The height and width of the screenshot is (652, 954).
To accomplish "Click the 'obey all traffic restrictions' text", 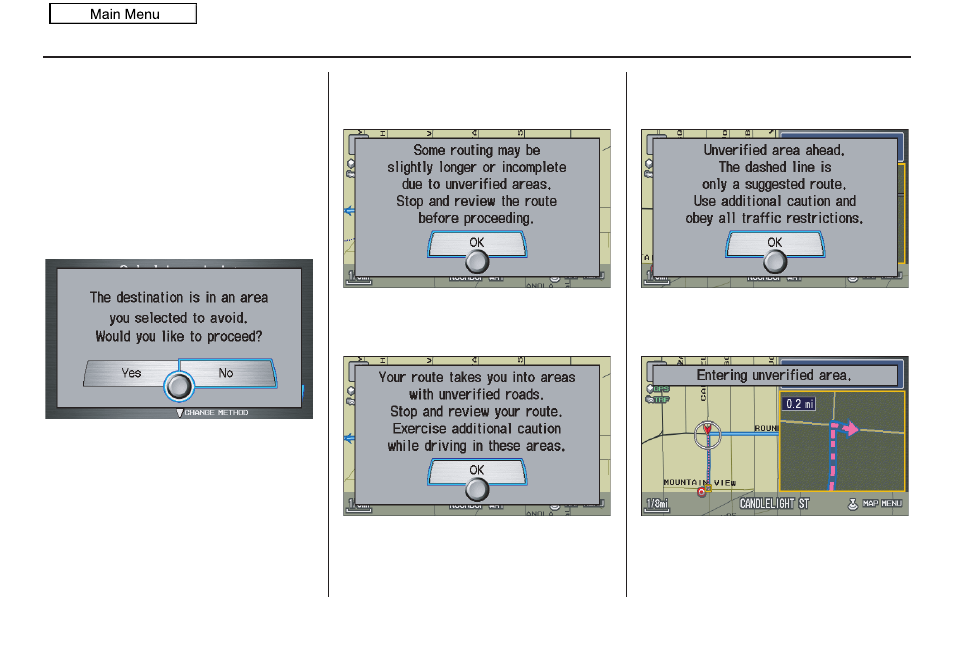I will pyautogui.click(x=774, y=218).
